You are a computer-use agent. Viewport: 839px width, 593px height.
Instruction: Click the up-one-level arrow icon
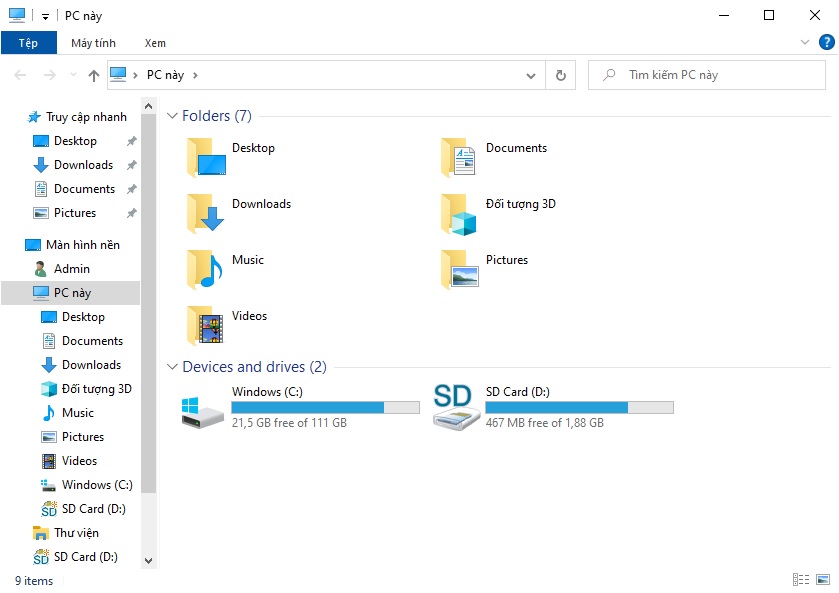coord(92,75)
